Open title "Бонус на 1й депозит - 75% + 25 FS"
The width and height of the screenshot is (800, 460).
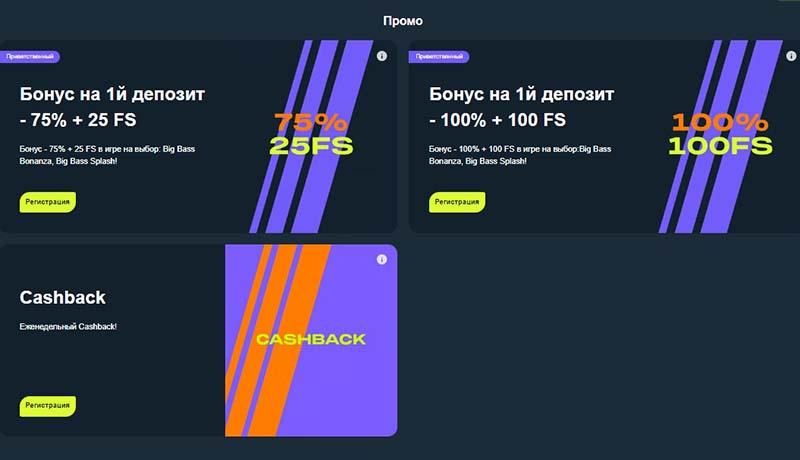(x=112, y=107)
